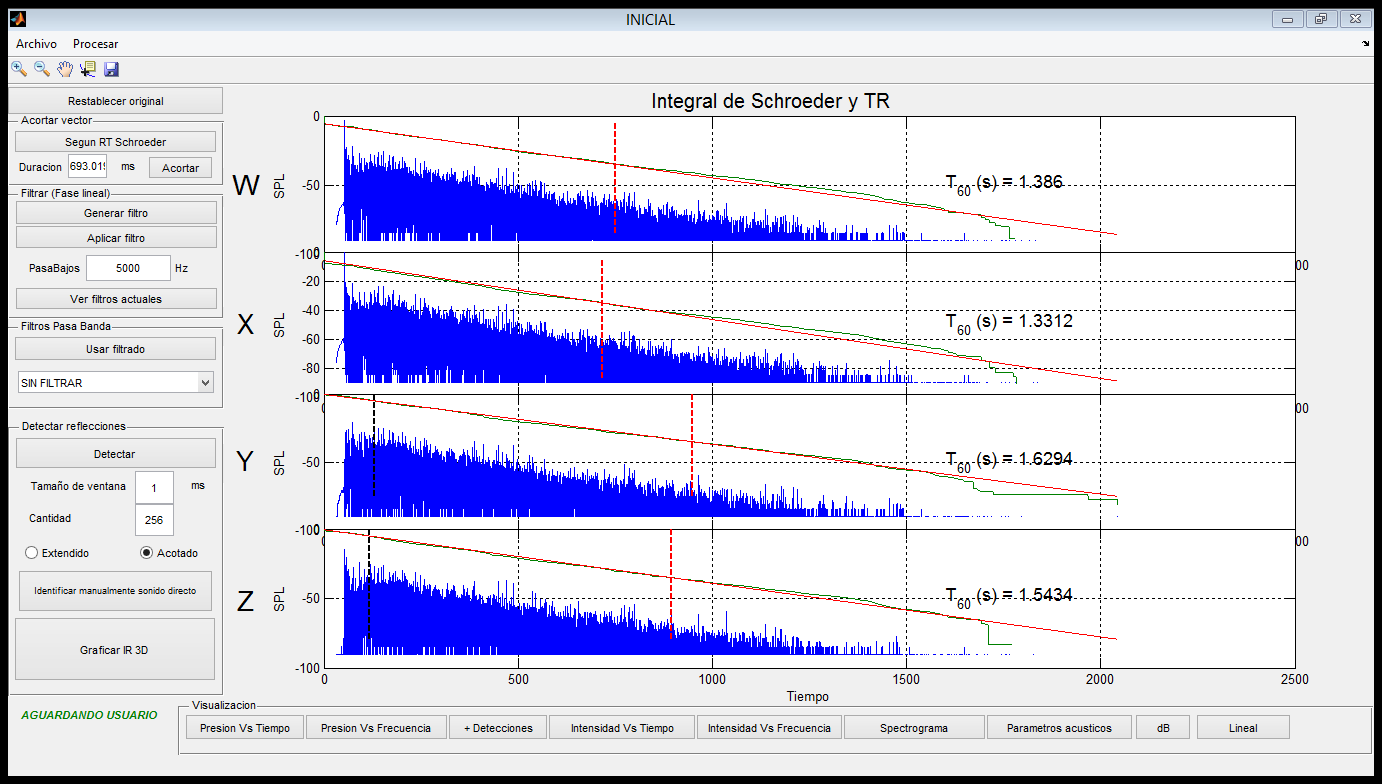This screenshot has width=1382, height=784.
Task: Open the Archivo menu
Action: [36, 44]
